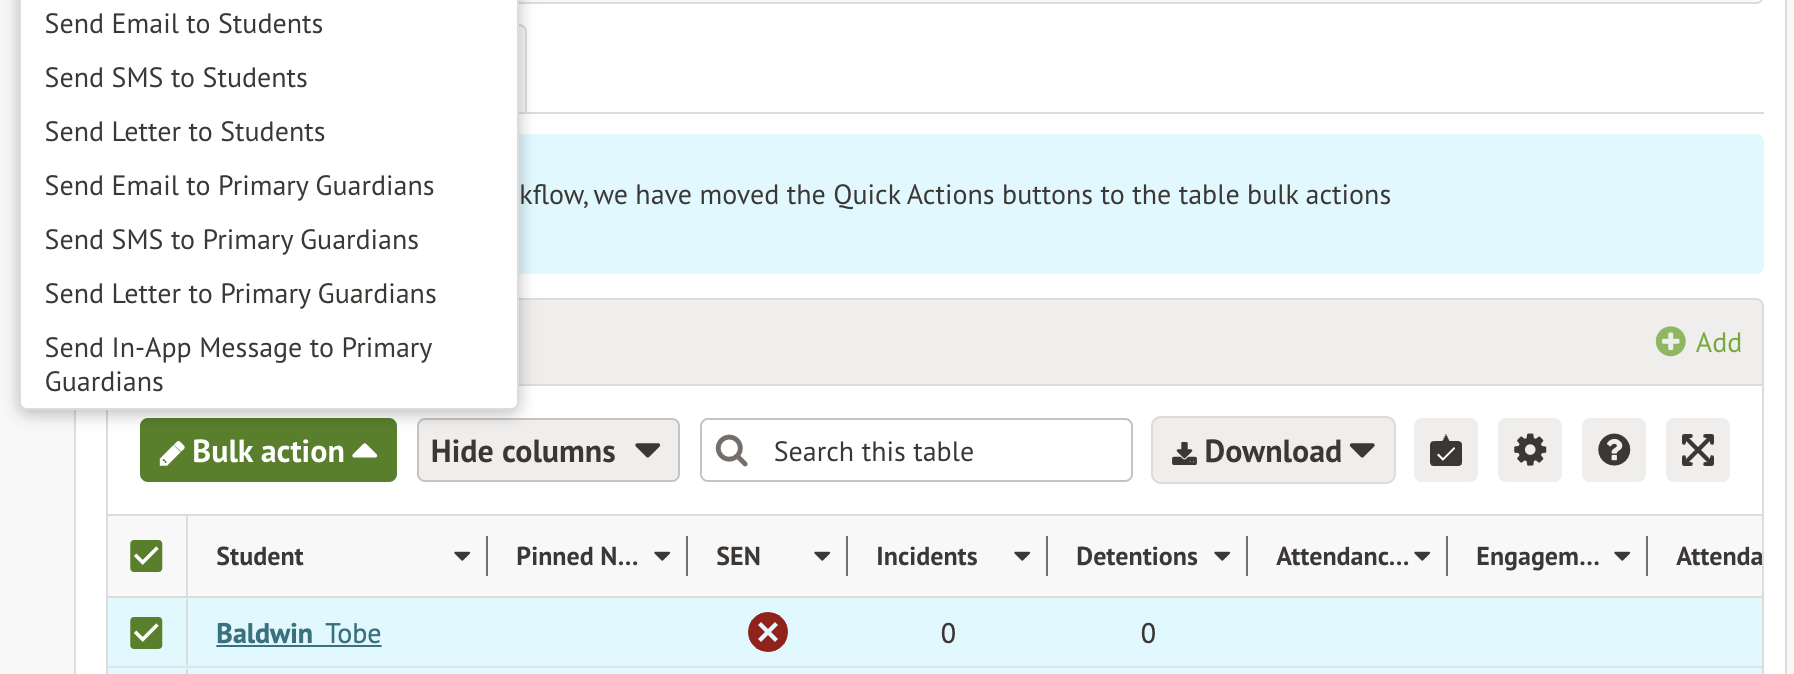Click the calendar checkmark icon button
Viewport: 1794px width, 674px height.
tap(1445, 451)
